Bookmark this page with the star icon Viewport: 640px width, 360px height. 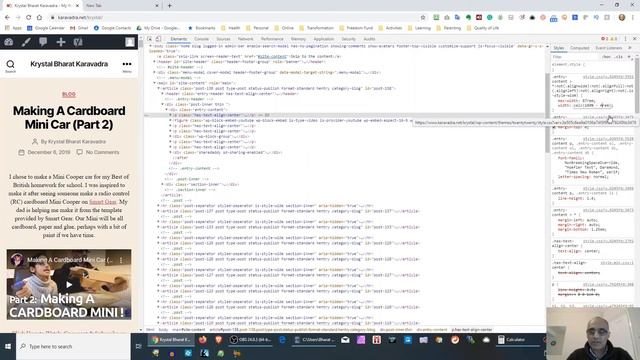[x=423, y=18]
